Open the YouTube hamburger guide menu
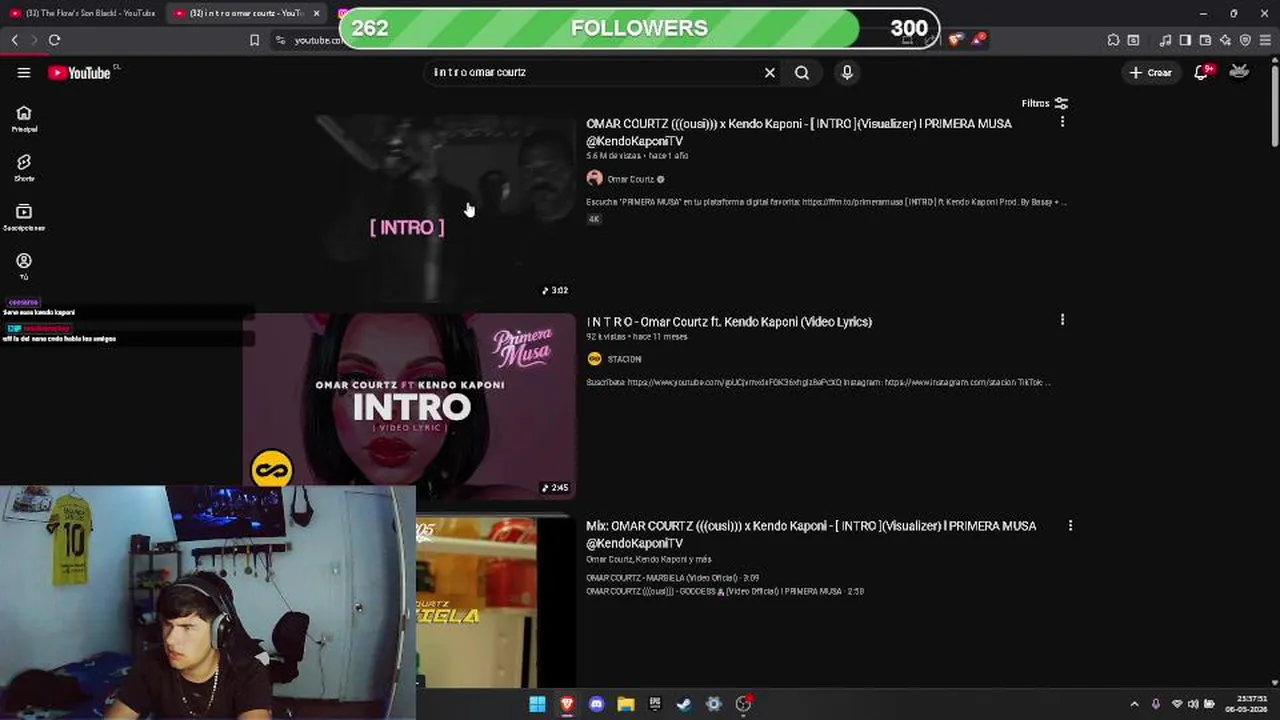This screenshot has height=720, width=1280. pyautogui.click(x=24, y=72)
